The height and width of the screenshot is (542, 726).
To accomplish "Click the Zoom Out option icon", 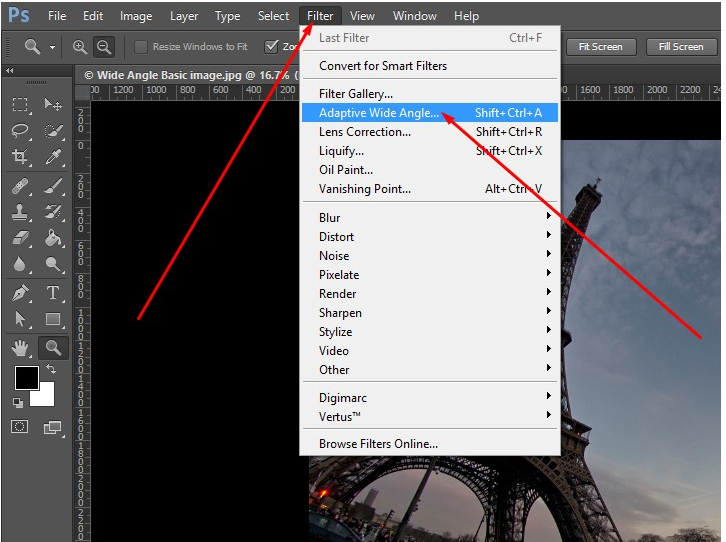I will pyautogui.click(x=104, y=47).
